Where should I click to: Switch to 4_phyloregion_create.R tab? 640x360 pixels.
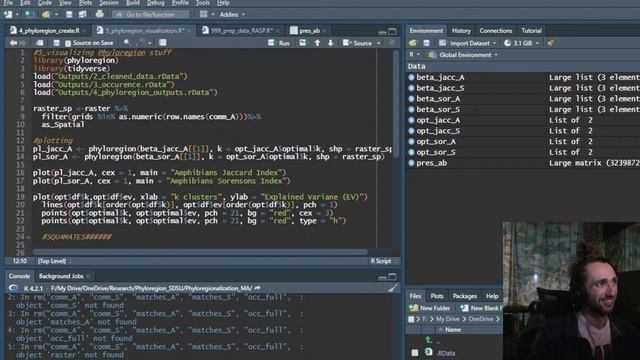coord(49,31)
